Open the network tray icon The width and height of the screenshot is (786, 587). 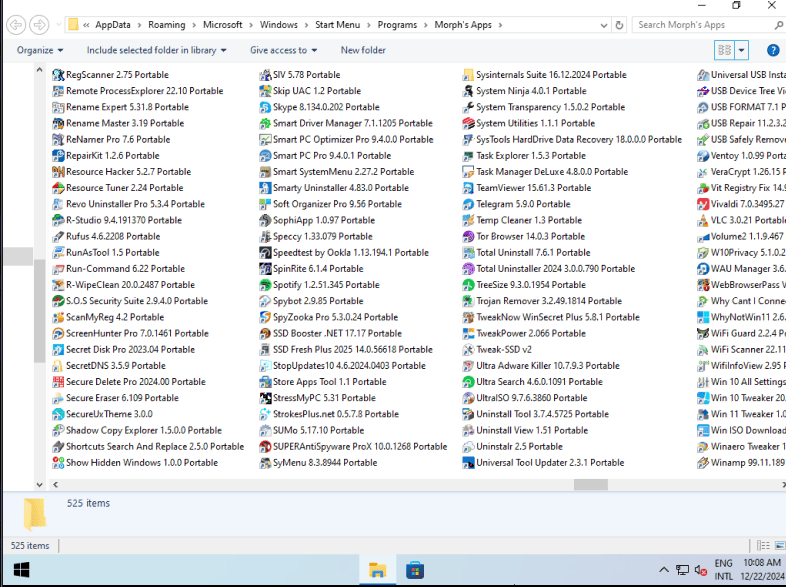[x=682, y=570]
